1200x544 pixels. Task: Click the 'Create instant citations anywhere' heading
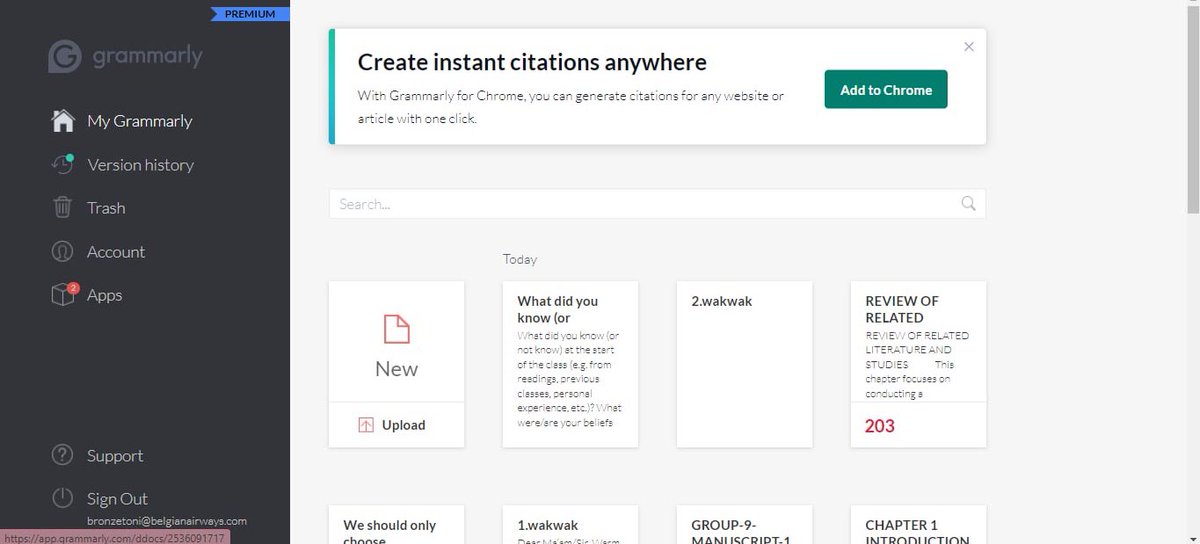pos(532,62)
